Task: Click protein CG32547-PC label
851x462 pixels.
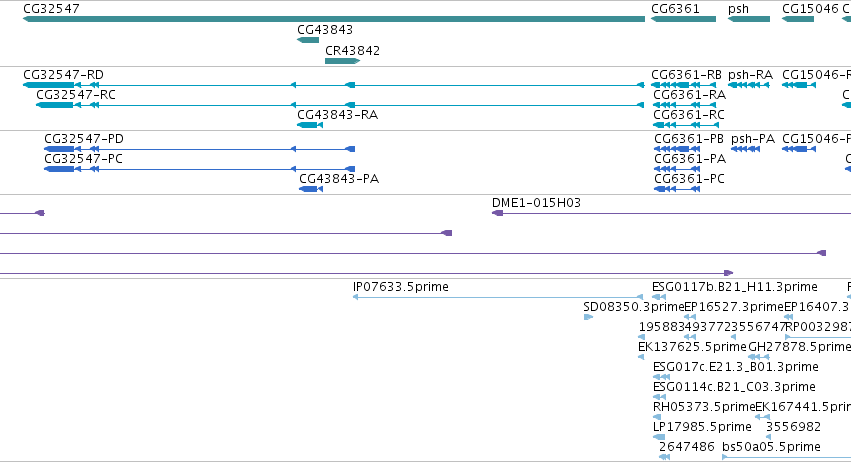Action: [84, 159]
